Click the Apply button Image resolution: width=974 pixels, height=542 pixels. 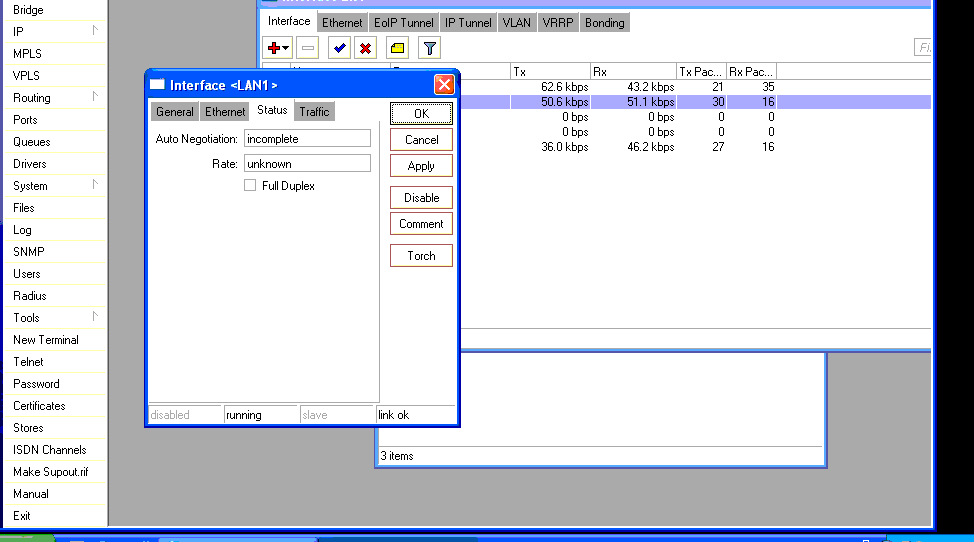[421, 166]
